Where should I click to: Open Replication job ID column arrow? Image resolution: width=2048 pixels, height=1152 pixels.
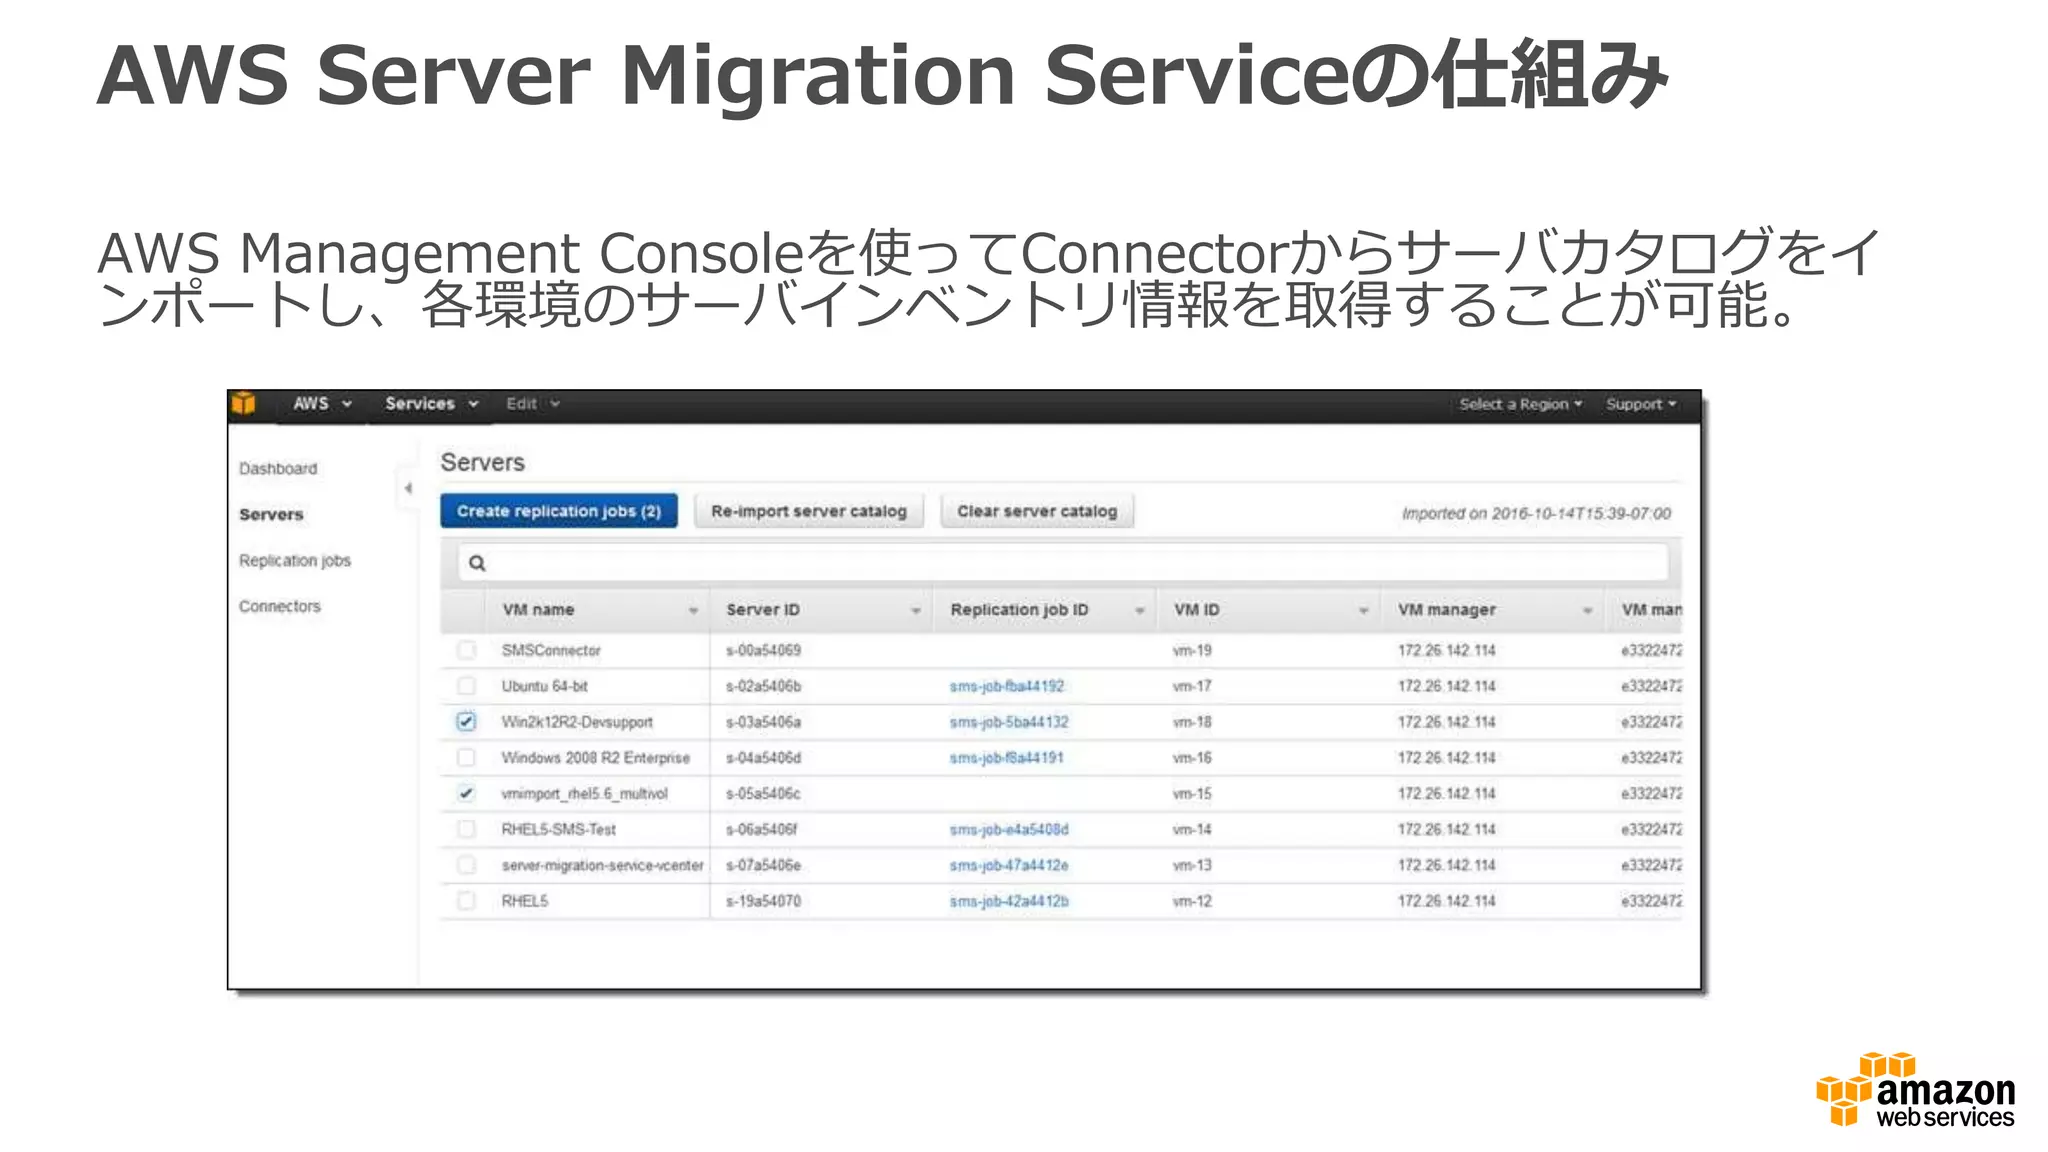click(x=1139, y=611)
